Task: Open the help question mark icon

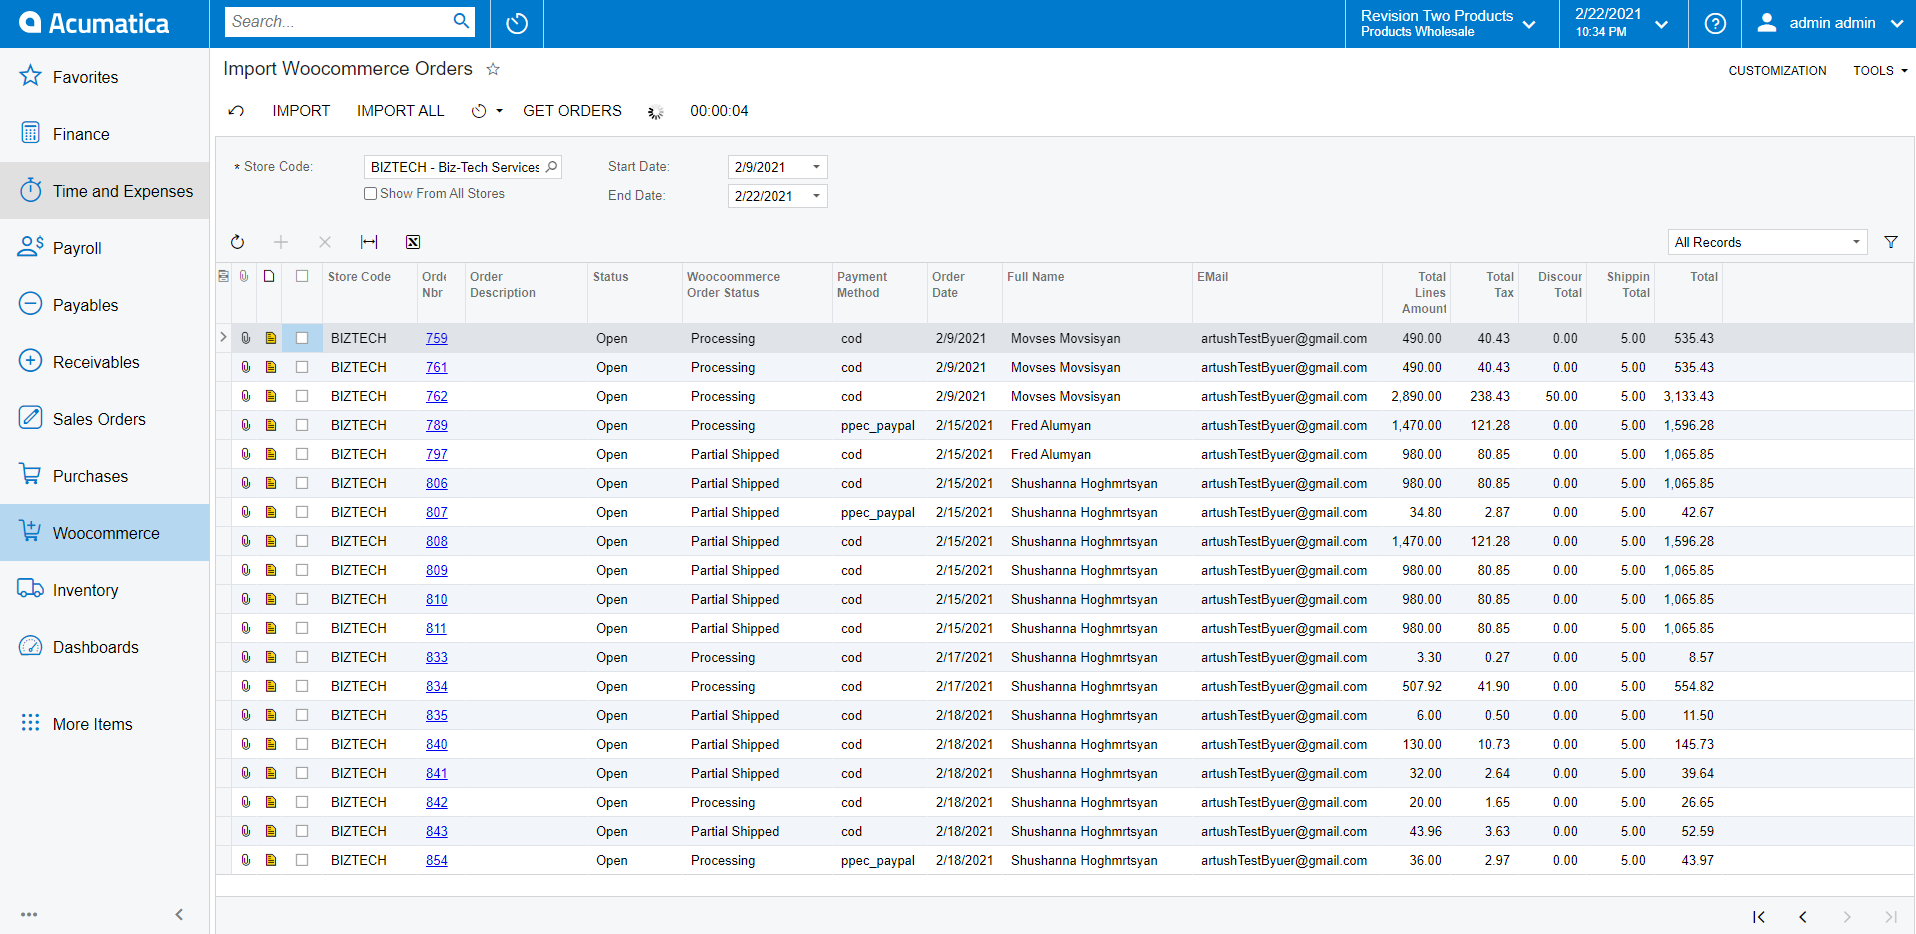Action: (1715, 23)
